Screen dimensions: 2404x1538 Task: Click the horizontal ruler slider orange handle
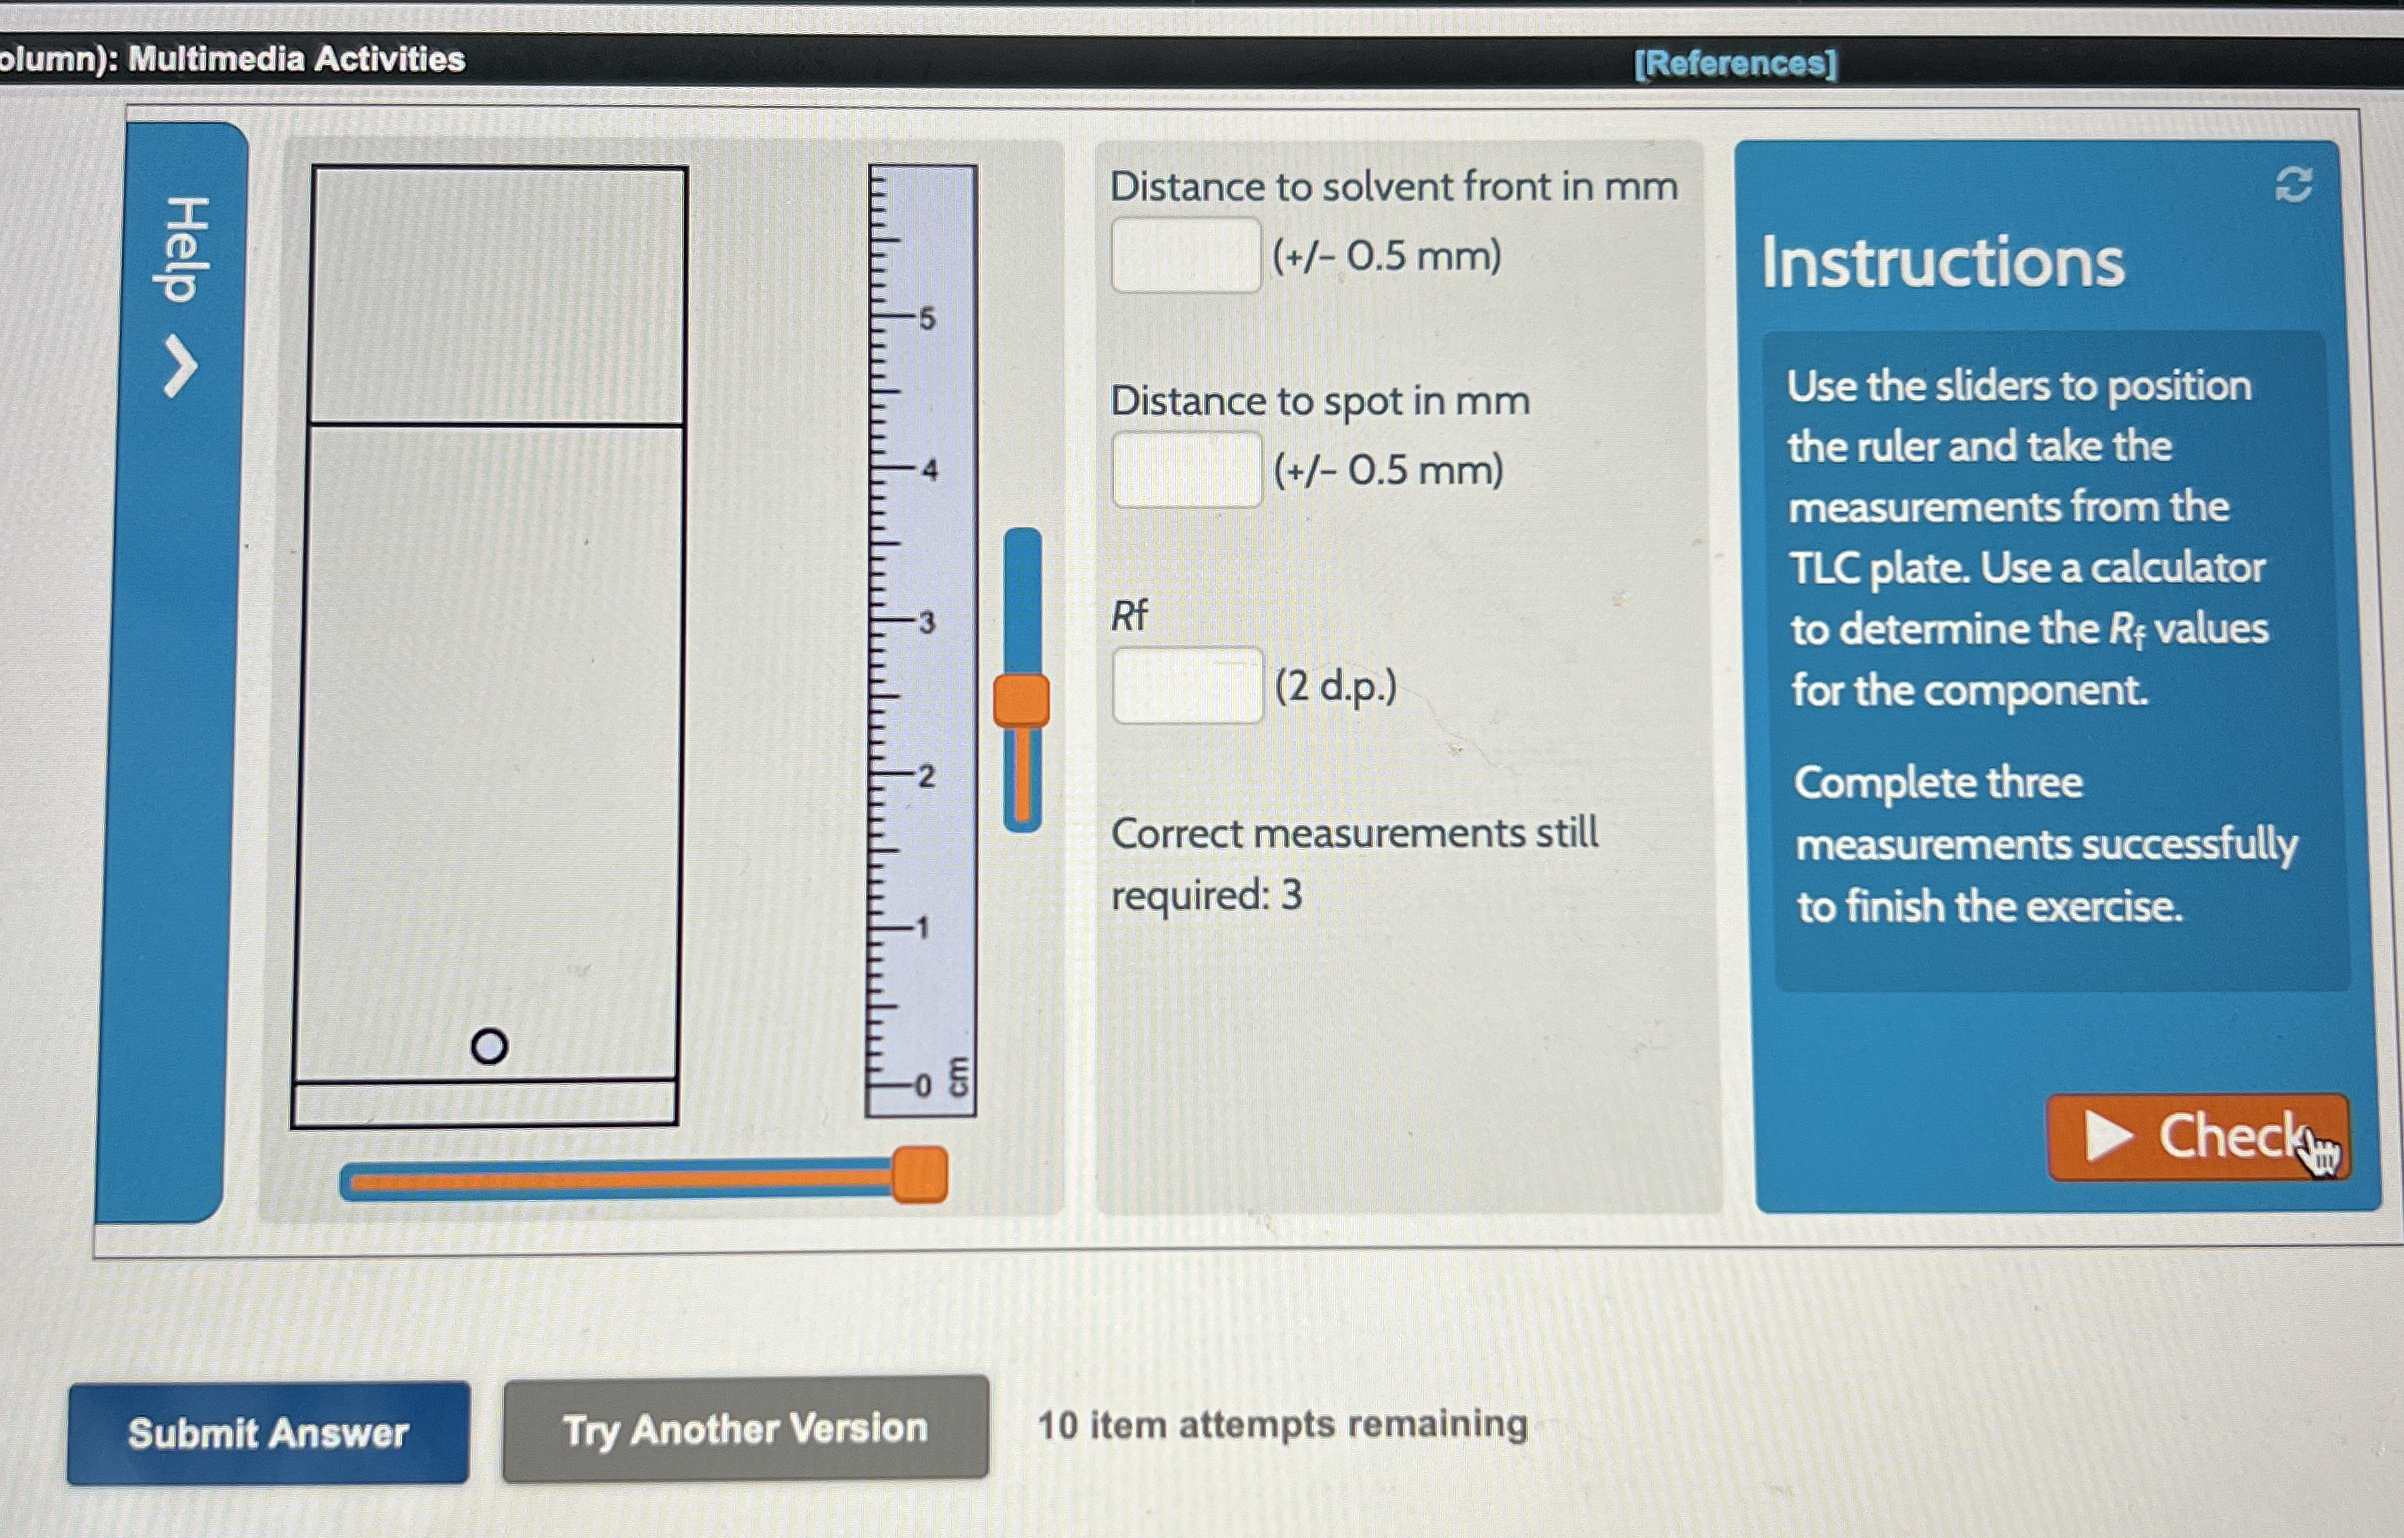[x=919, y=1175]
